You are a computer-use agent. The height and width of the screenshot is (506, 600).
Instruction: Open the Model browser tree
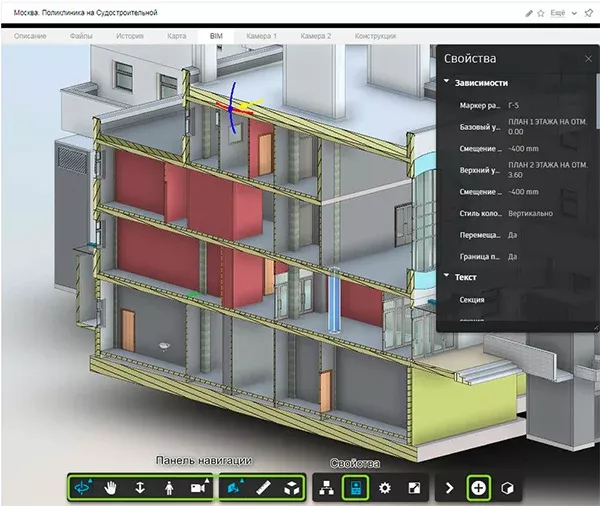click(326, 488)
